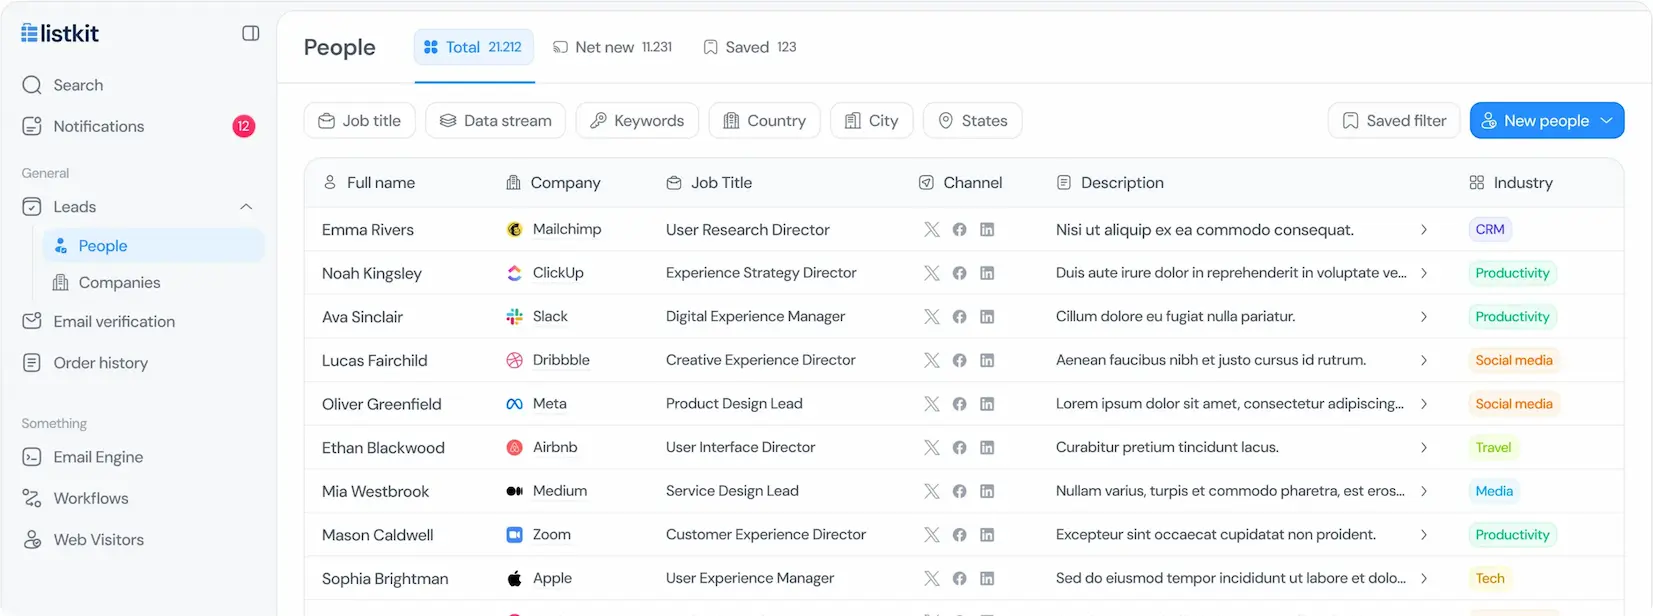Screen dimensions: 1653x616
Task: Sort by Company column header
Action: point(553,183)
